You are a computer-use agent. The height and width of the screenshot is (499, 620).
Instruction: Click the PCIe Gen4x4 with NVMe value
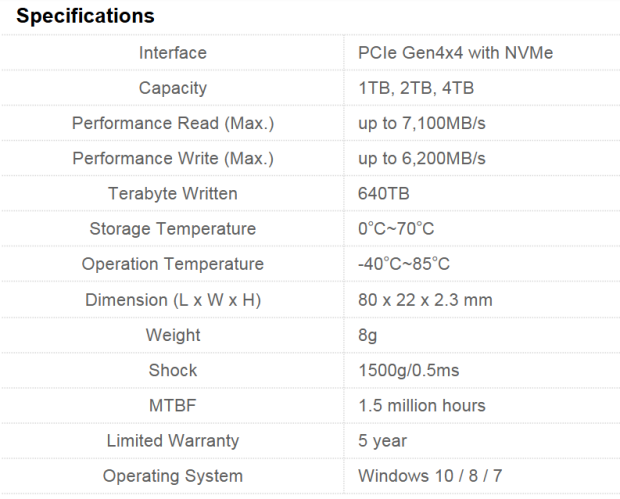455,53
